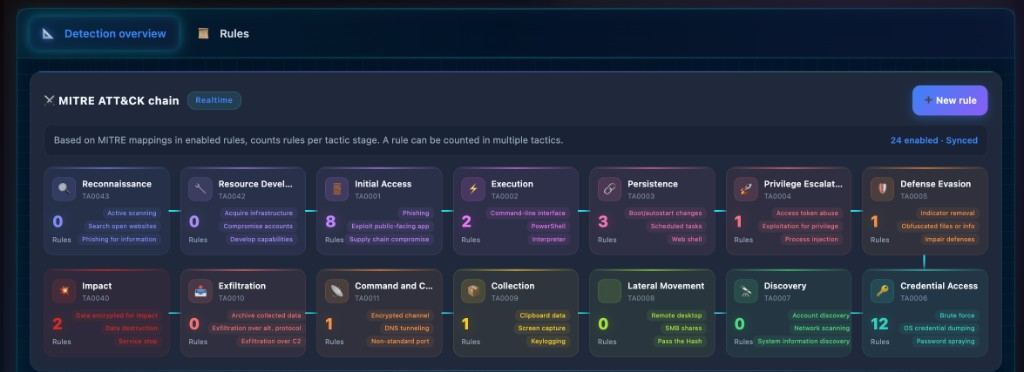Select the Password spraying tag
Image resolution: width=1024 pixels, height=372 pixels.
[x=945, y=341]
